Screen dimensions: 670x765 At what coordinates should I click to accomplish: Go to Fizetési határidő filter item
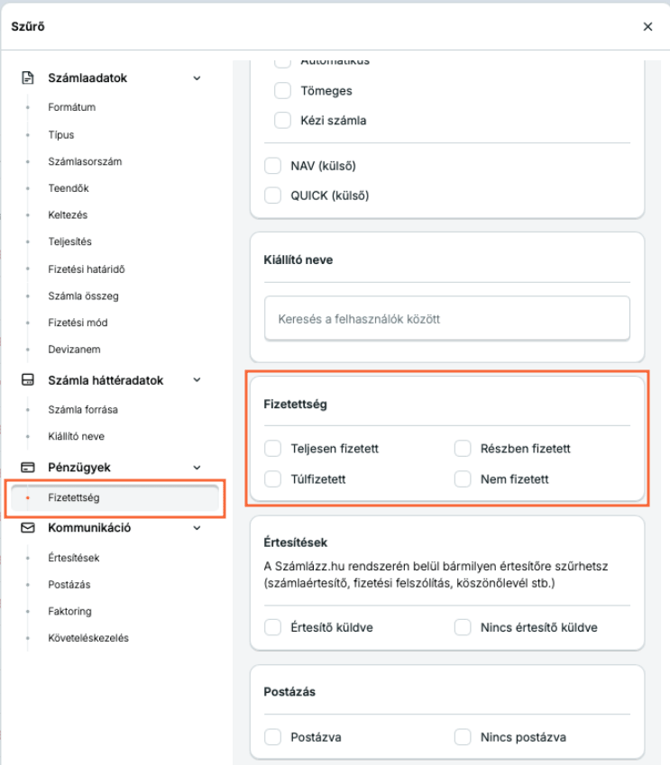86,269
